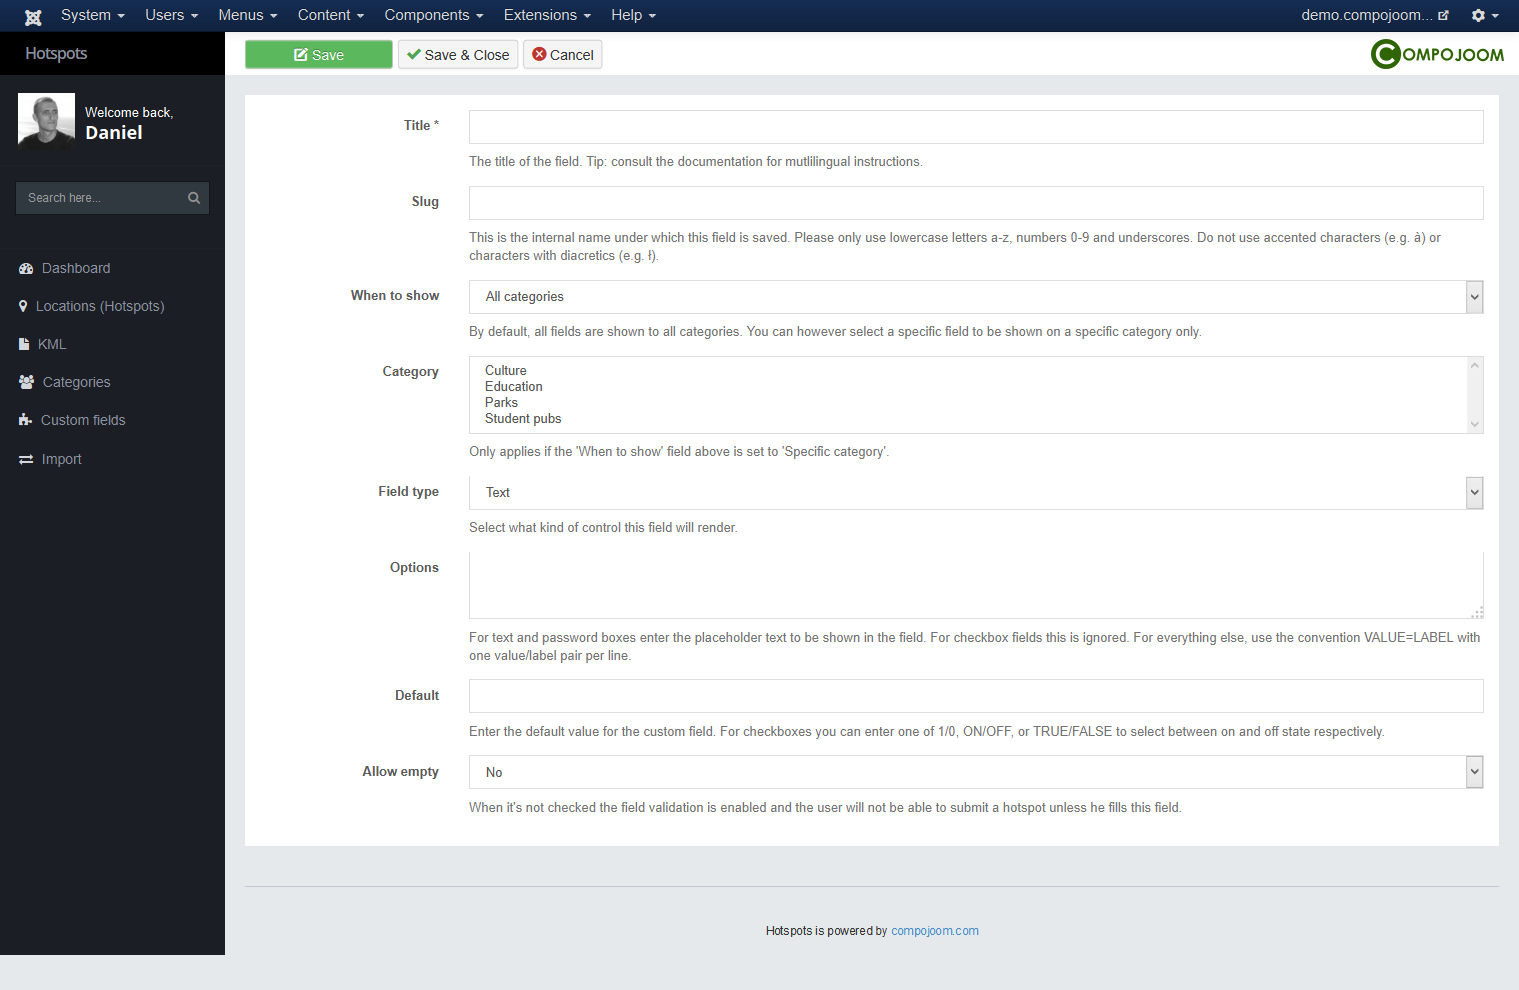This screenshot has width=1519, height=990.
Task: Select Student pubs in Category list
Action: [x=523, y=418]
